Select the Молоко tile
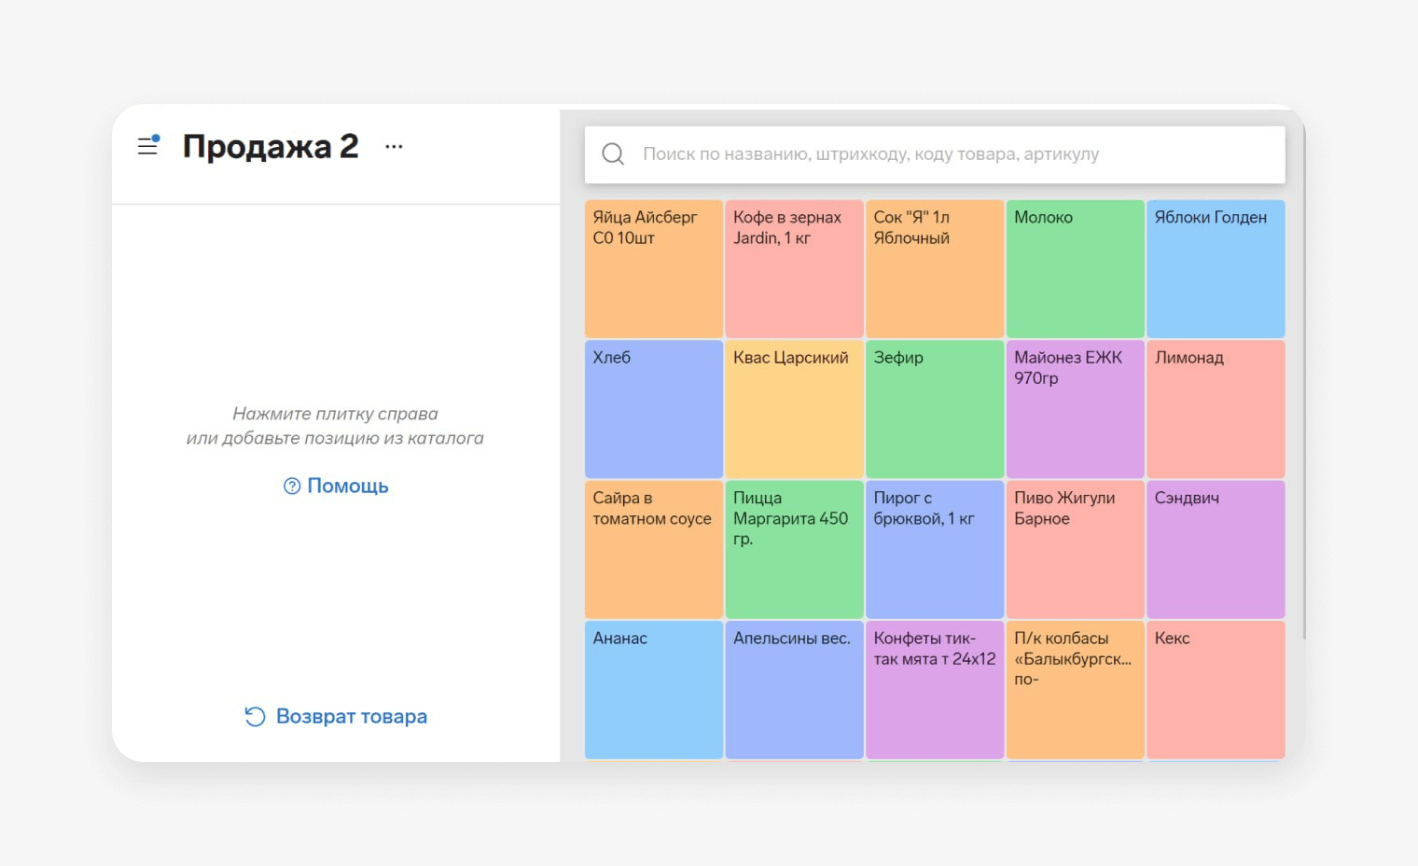 coord(1075,268)
